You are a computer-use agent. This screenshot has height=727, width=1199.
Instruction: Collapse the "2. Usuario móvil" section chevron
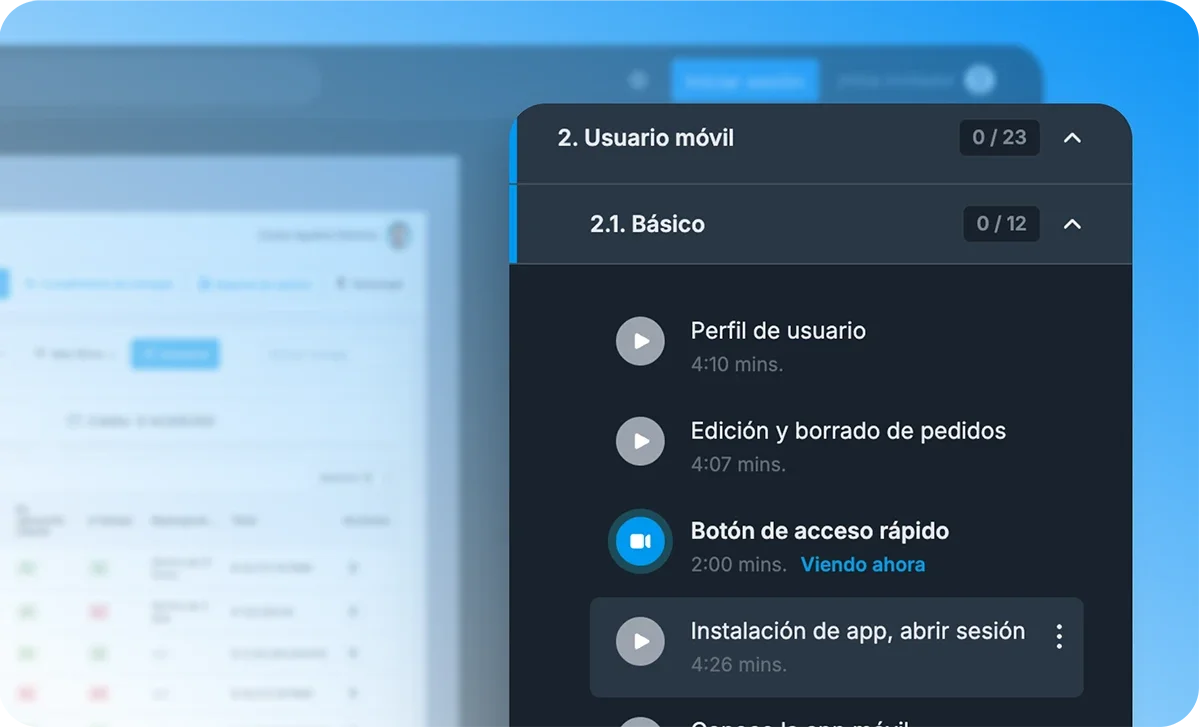point(1072,140)
